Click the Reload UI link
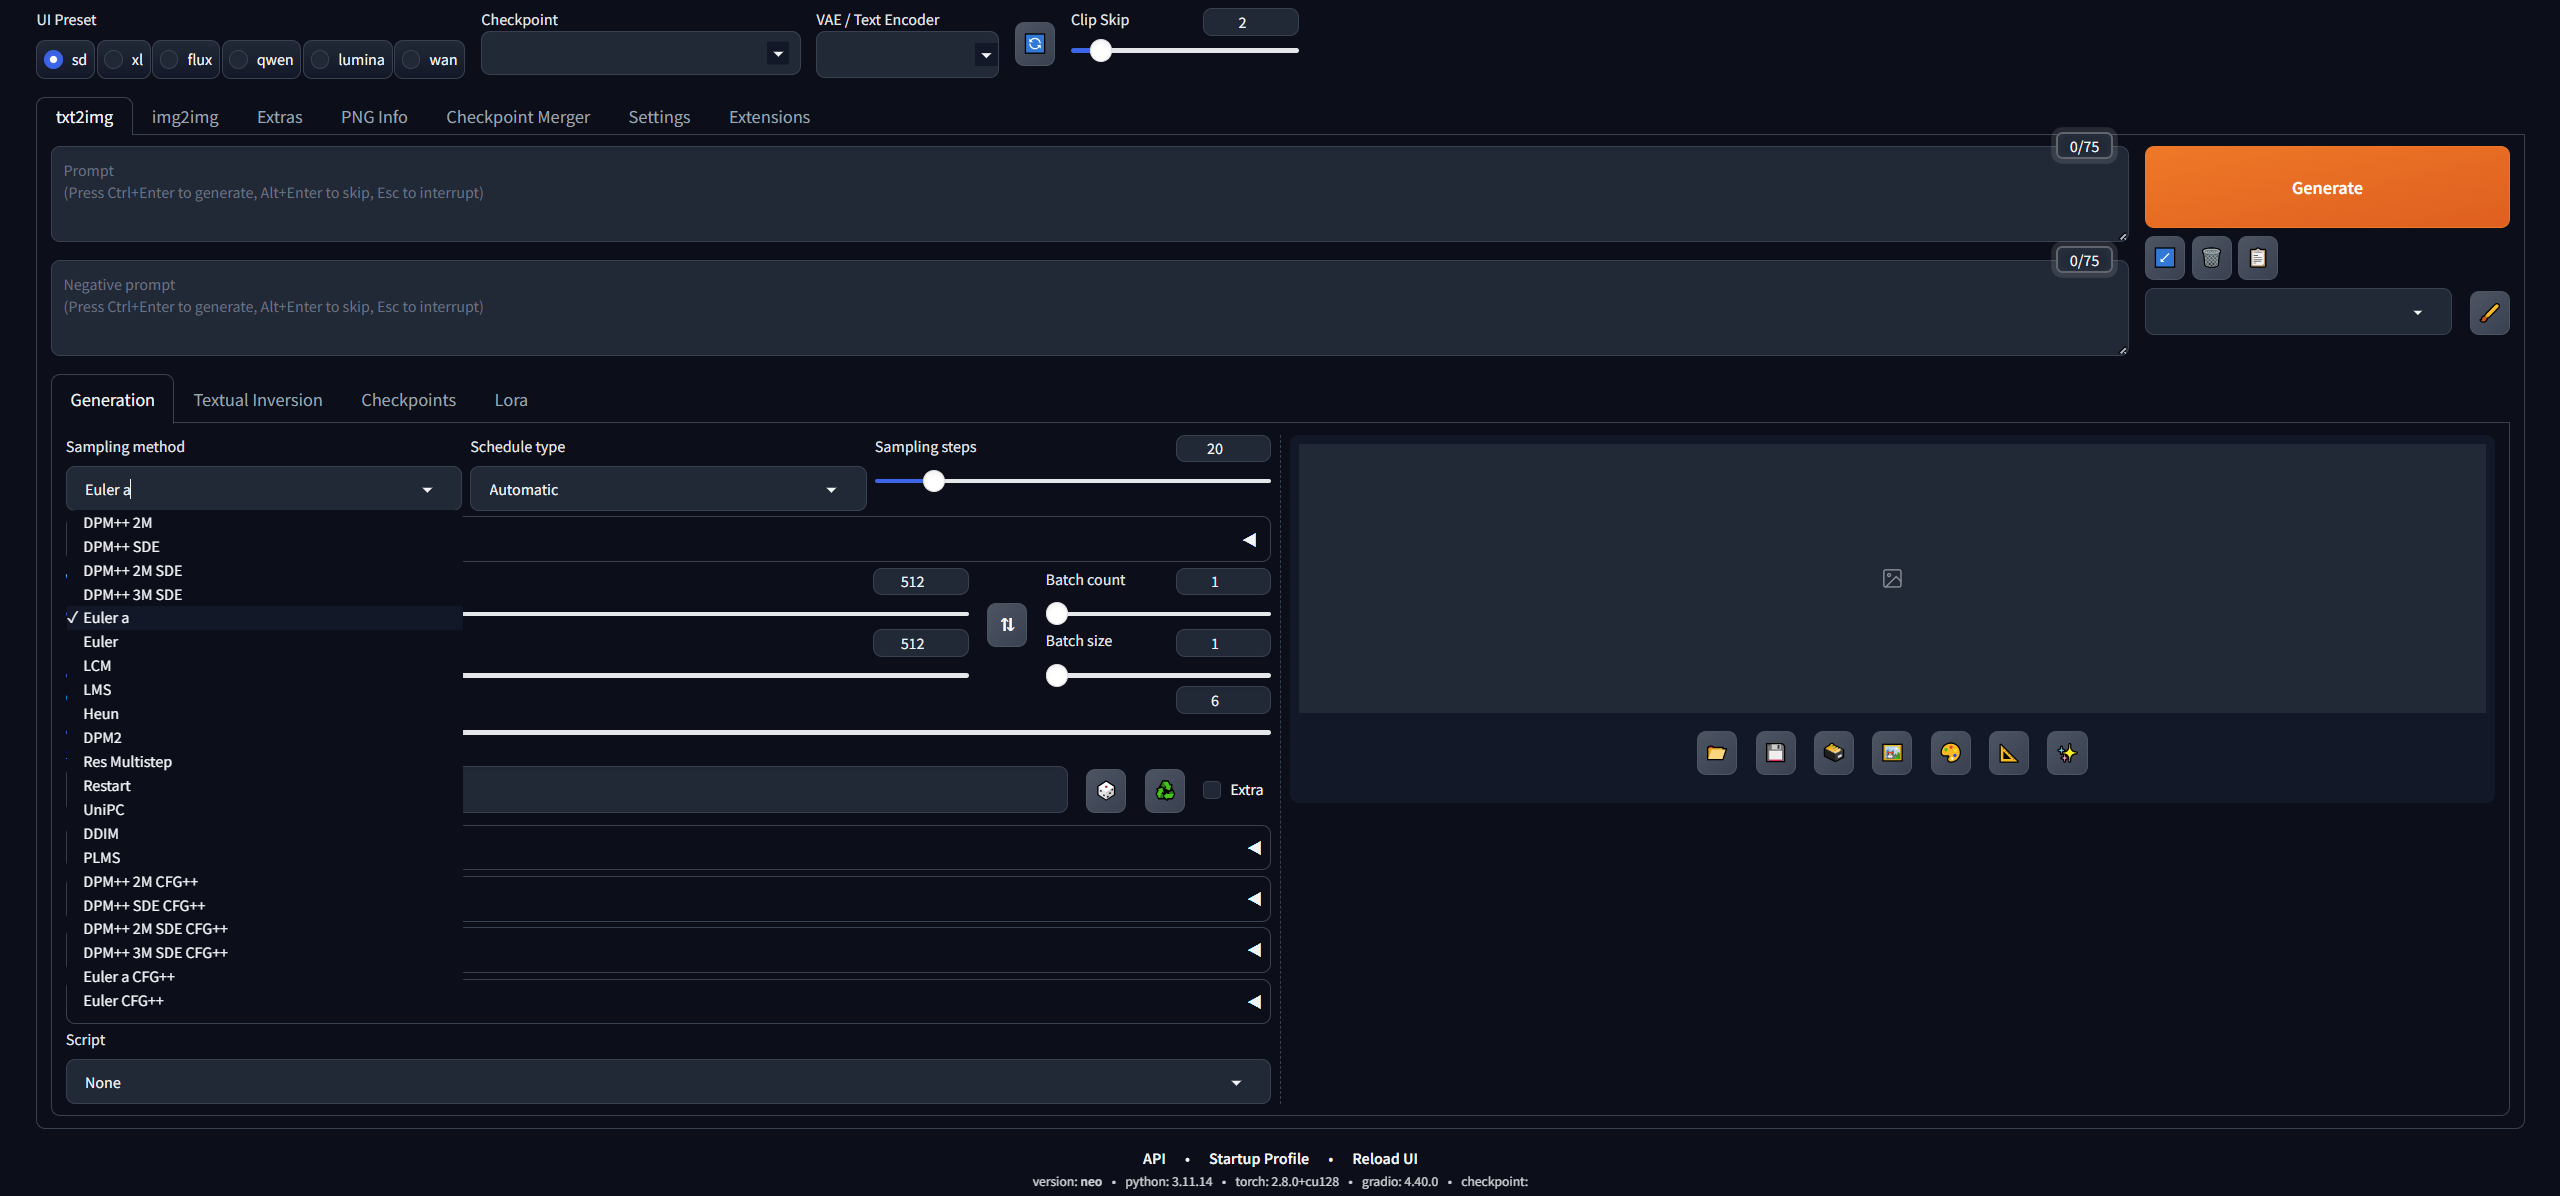Image resolution: width=2560 pixels, height=1196 pixels. 1384,1158
